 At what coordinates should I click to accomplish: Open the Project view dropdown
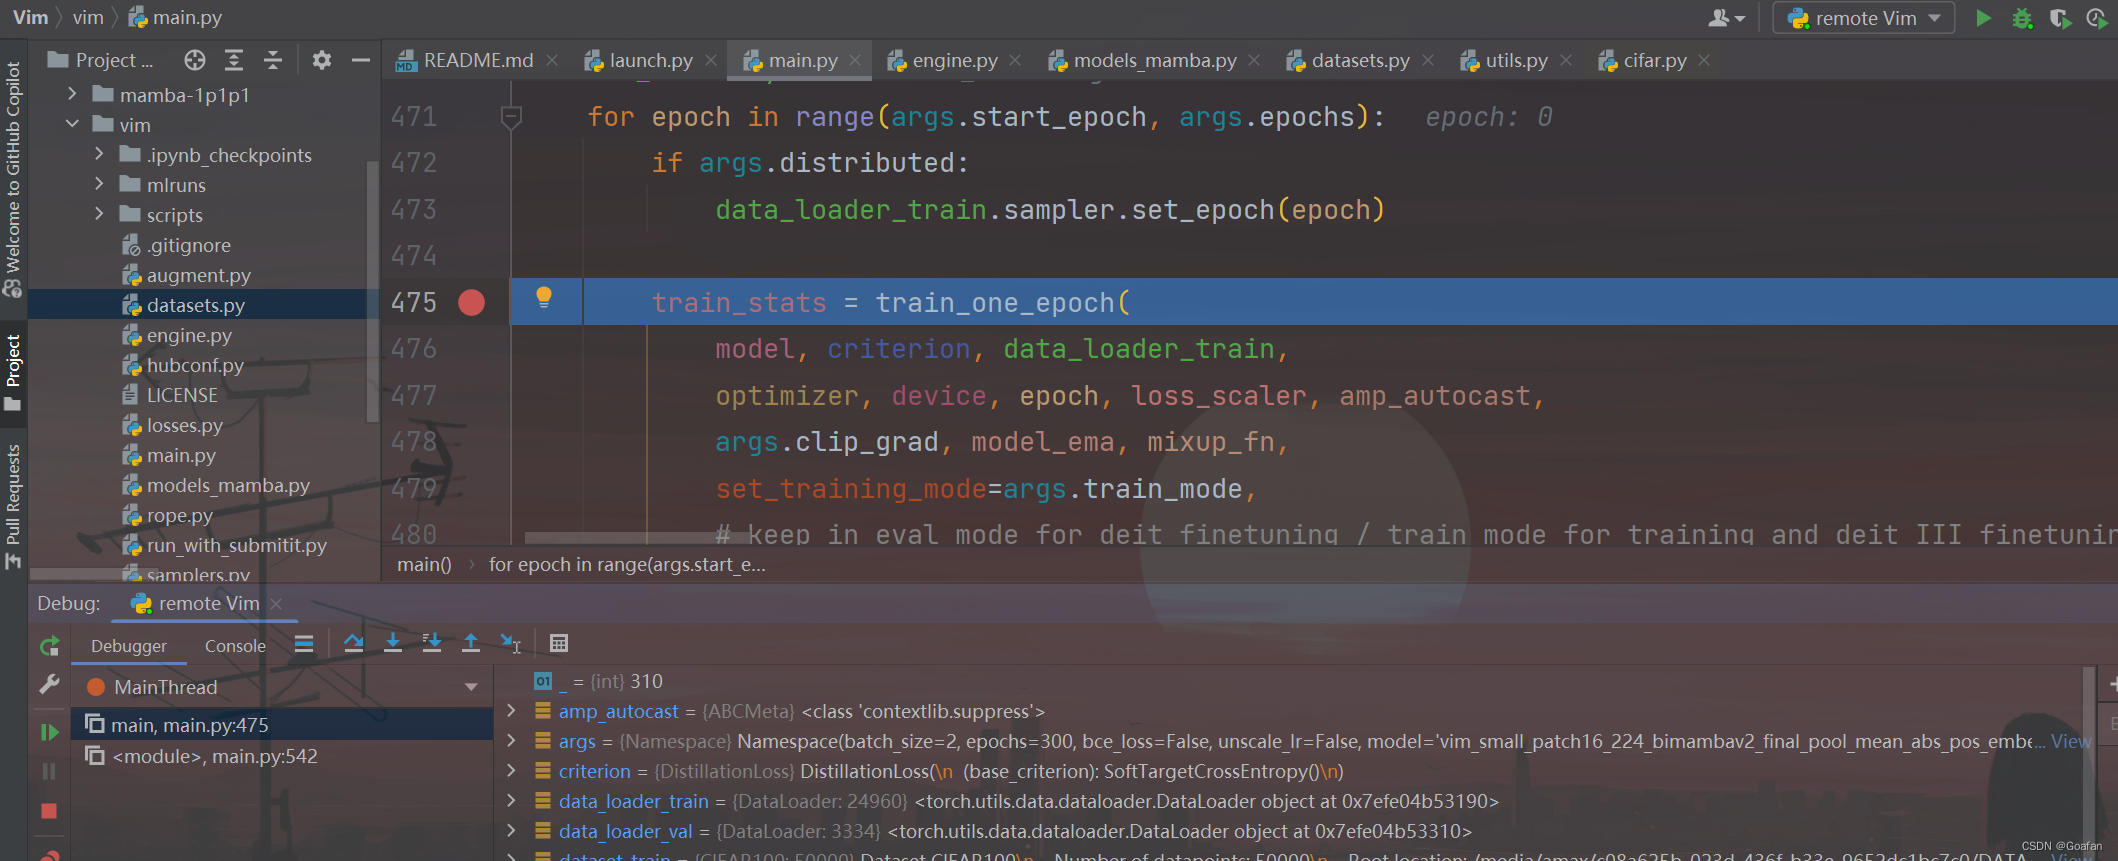click(x=102, y=60)
